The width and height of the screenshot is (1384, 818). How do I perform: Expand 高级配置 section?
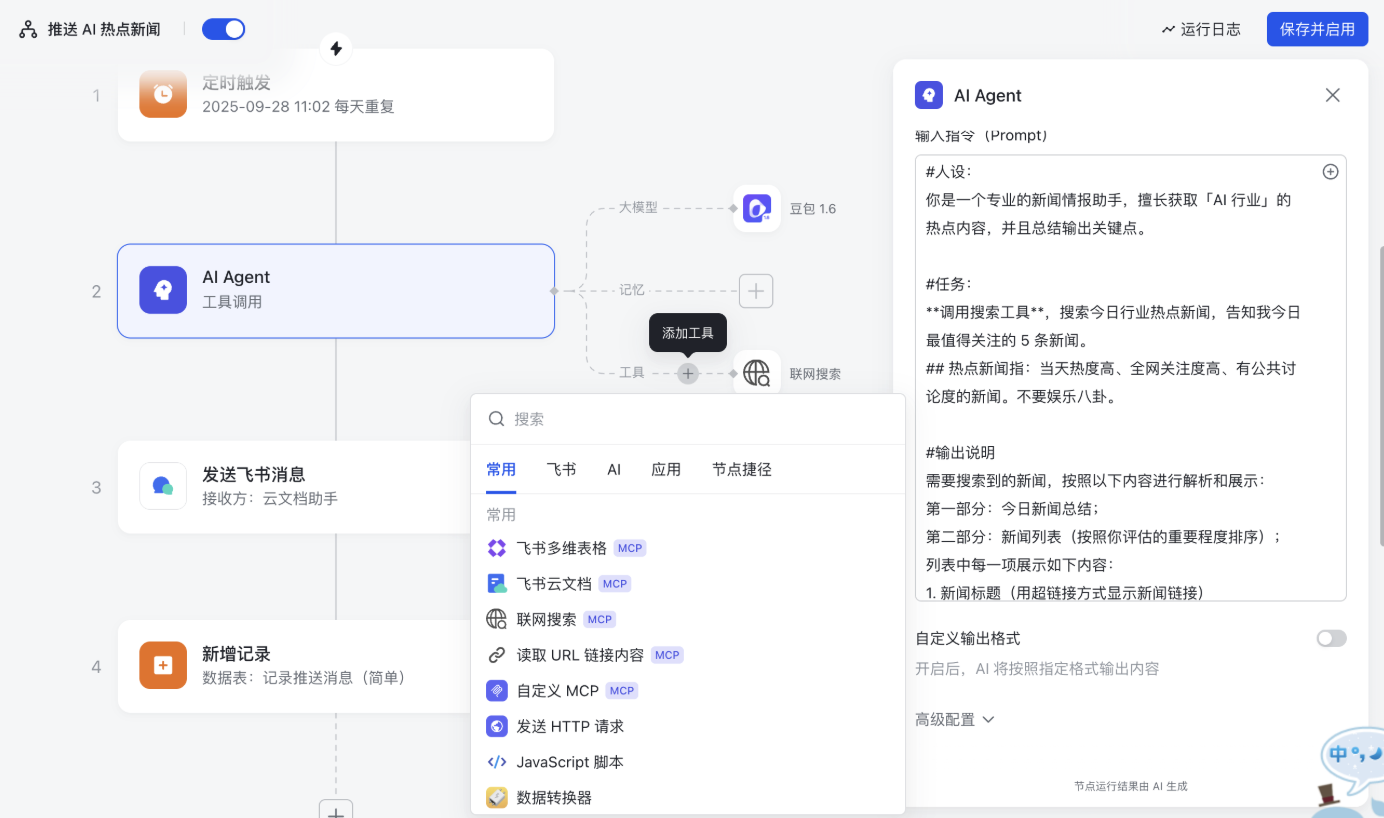(x=954, y=719)
